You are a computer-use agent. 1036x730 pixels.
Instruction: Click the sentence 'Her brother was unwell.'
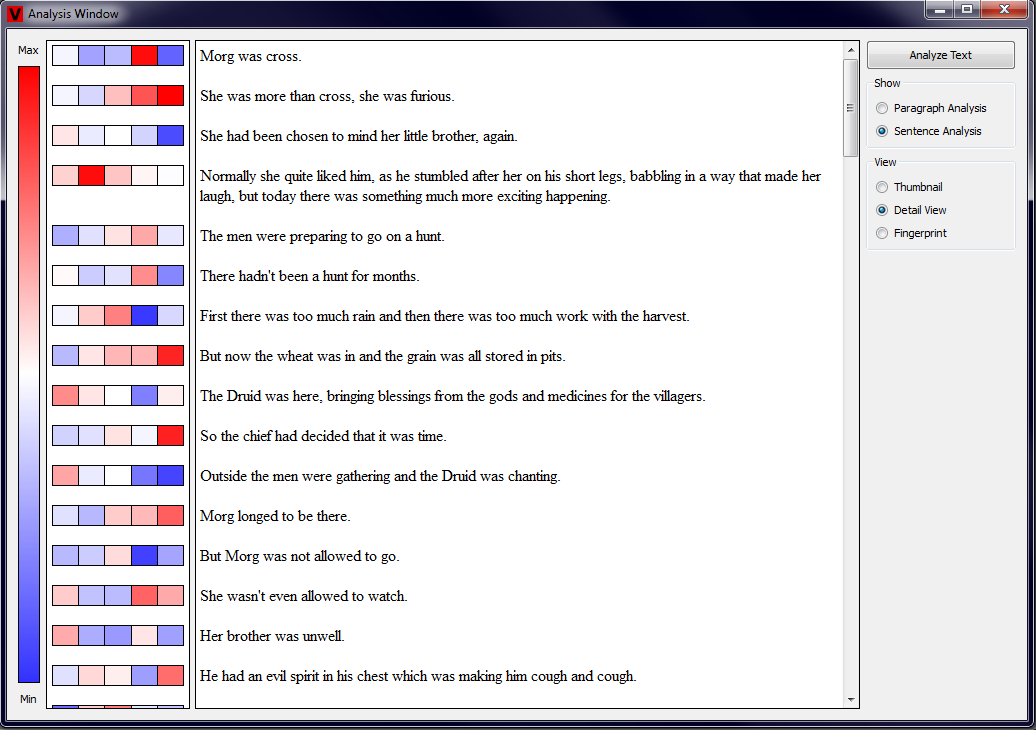[x=272, y=636]
